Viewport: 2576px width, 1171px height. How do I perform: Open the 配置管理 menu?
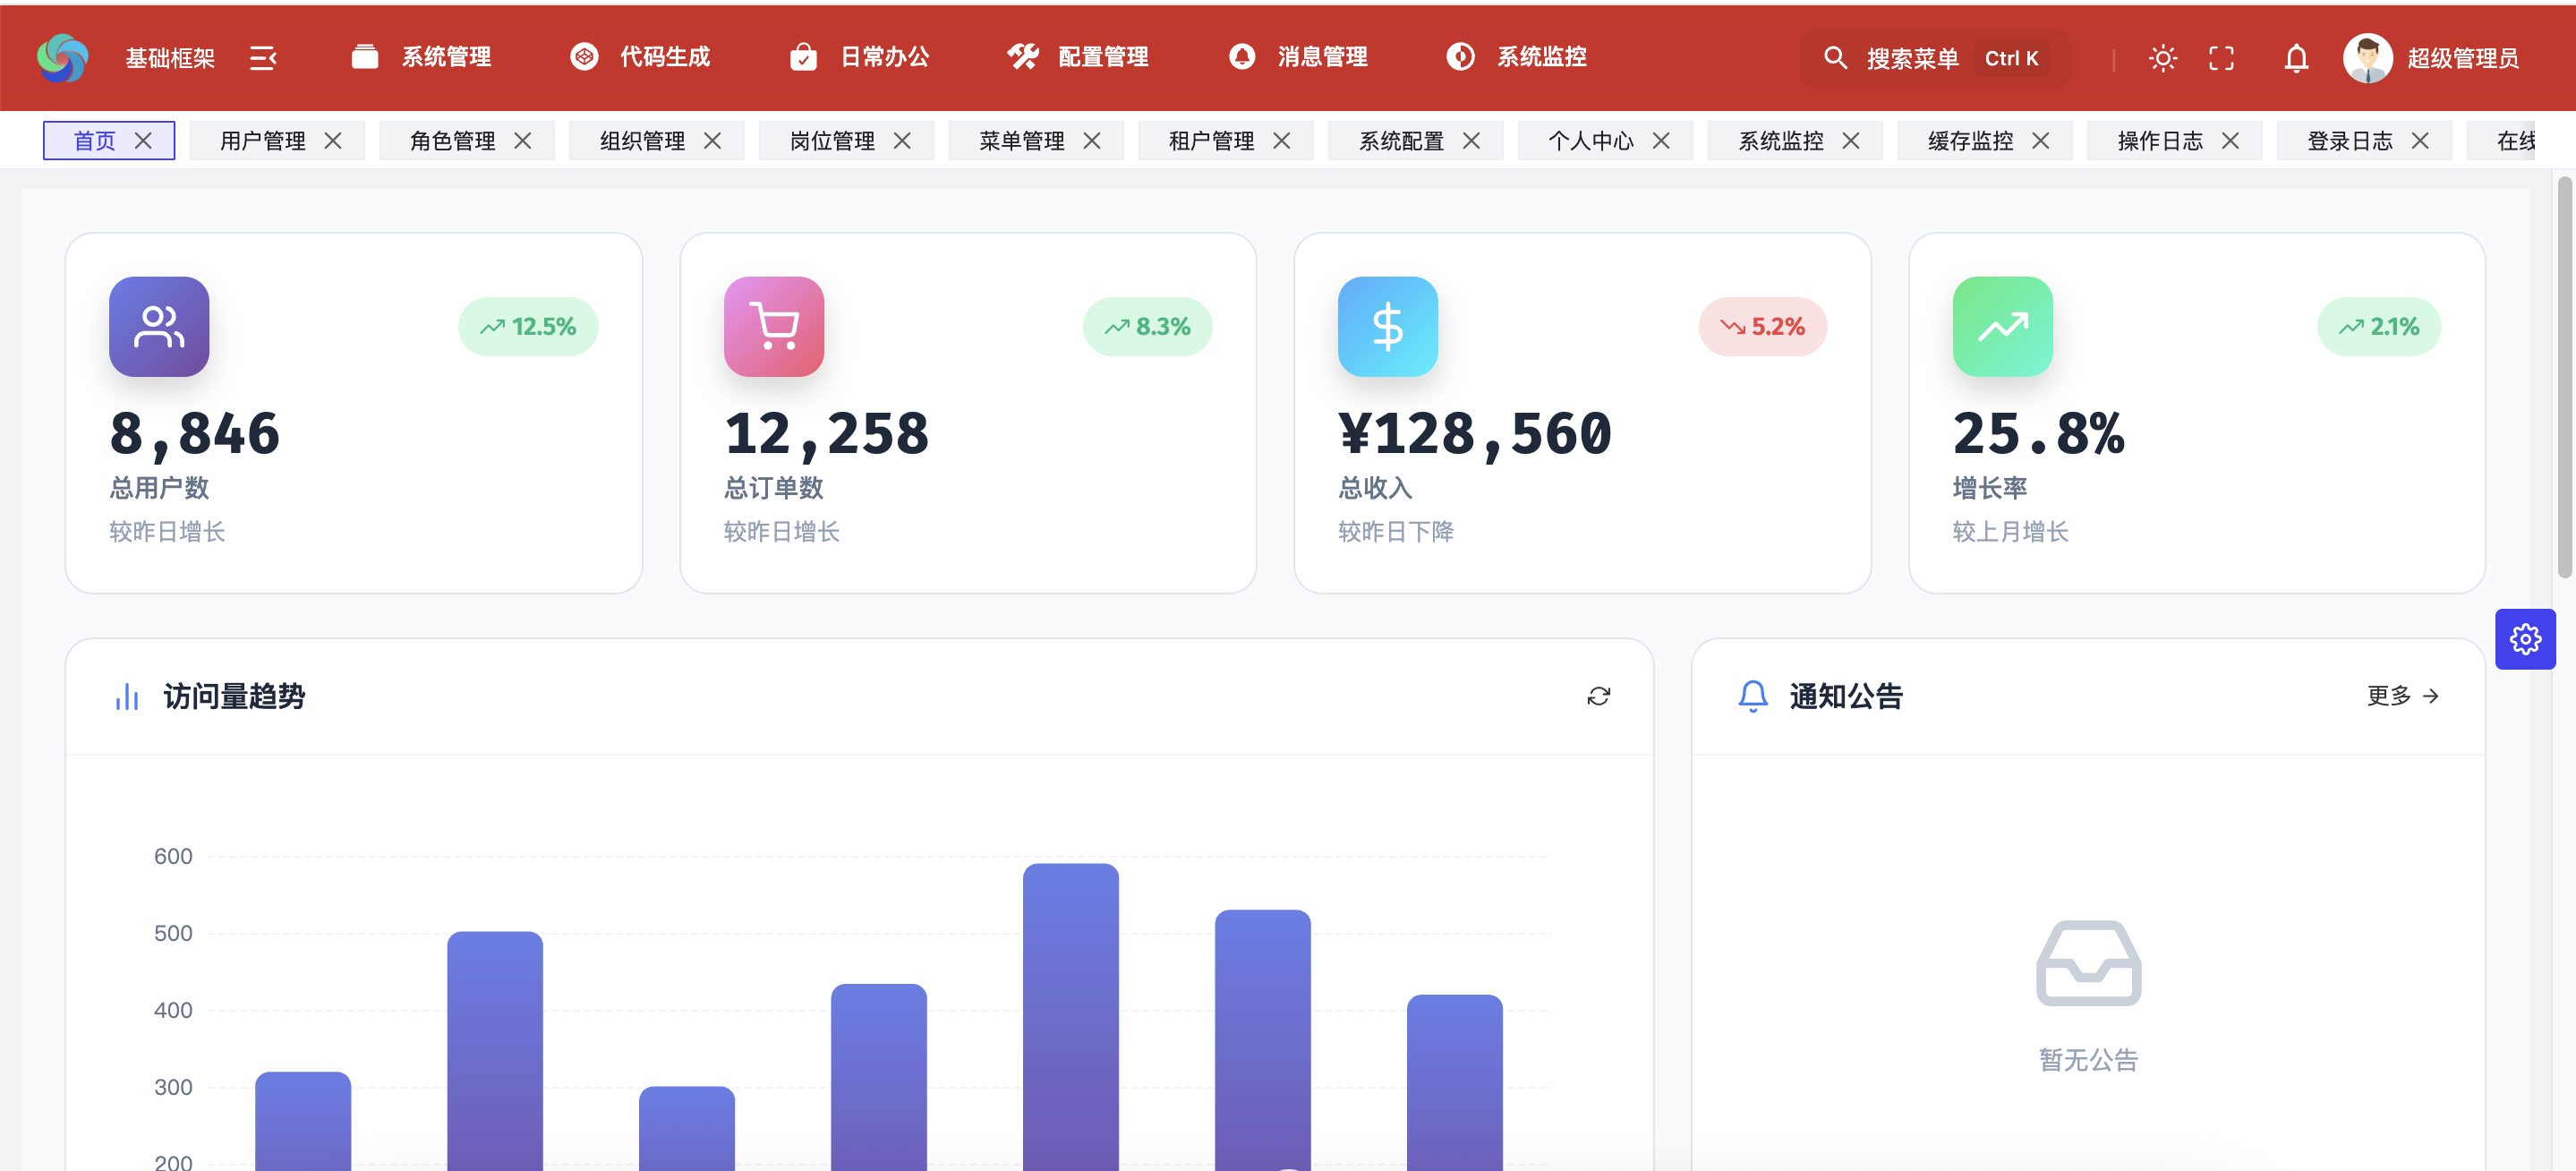[1078, 57]
